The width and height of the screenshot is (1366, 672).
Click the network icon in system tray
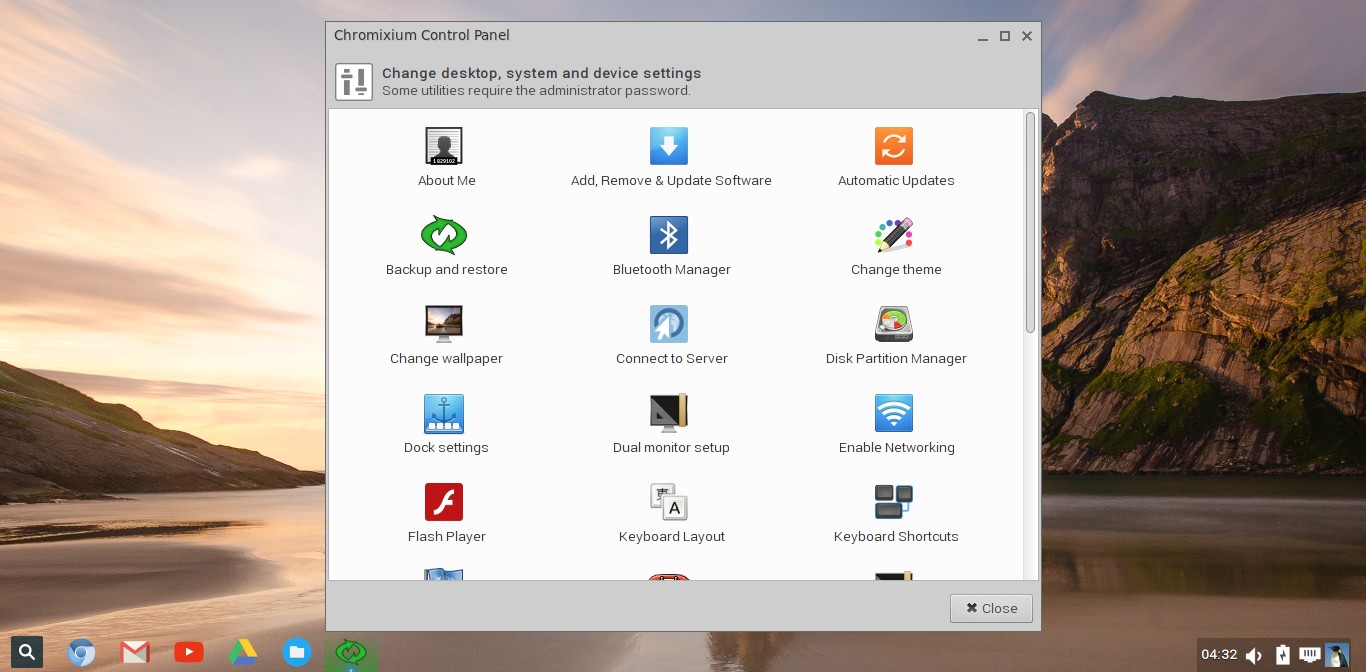(1310, 655)
